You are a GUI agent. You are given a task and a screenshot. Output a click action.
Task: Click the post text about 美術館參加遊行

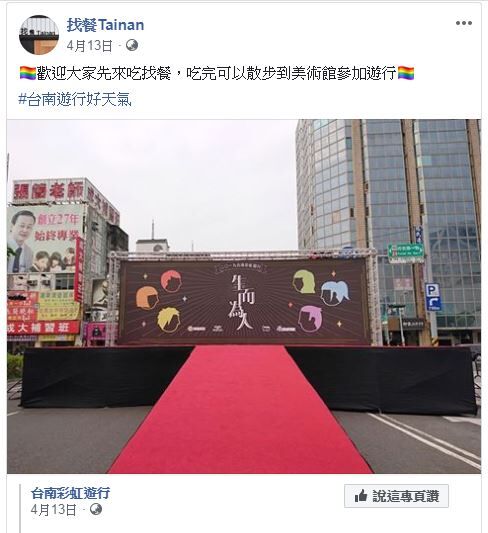click(x=217, y=73)
